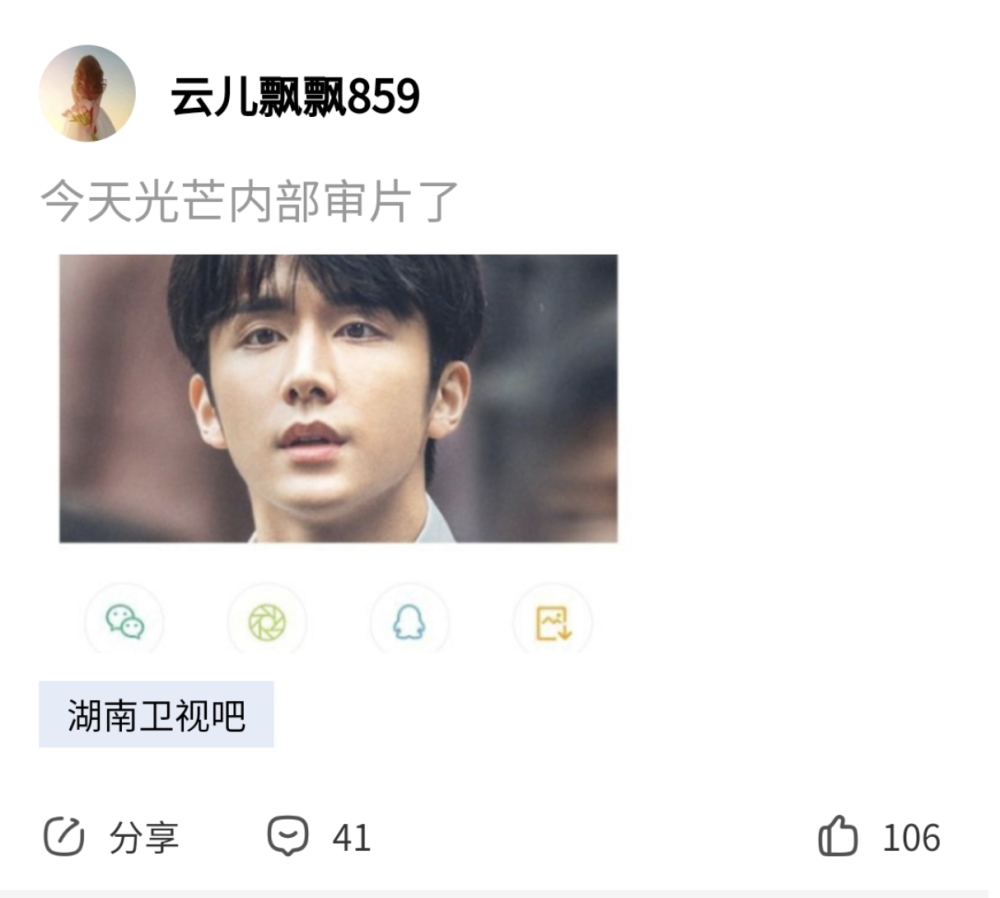The image size is (1000, 898).
Task: View the 41 comments count
Action: click(x=351, y=838)
